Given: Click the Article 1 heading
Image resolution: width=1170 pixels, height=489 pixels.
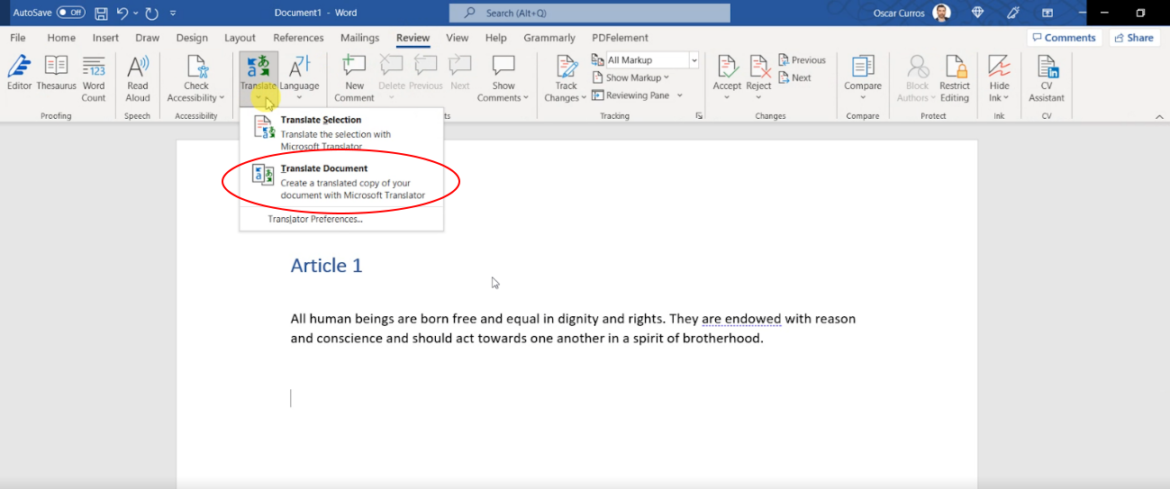Looking at the screenshot, I should 326,265.
